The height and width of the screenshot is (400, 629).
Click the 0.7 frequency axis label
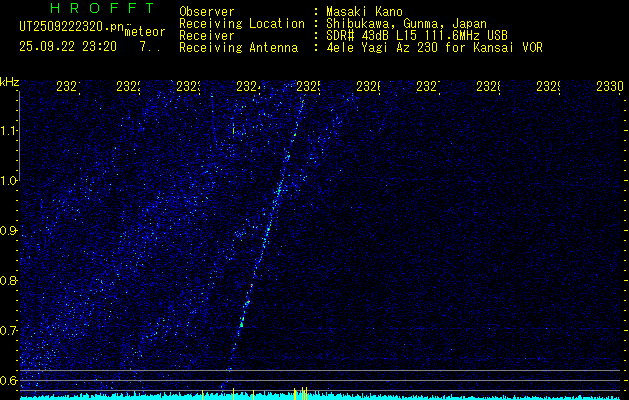point(9,331)
